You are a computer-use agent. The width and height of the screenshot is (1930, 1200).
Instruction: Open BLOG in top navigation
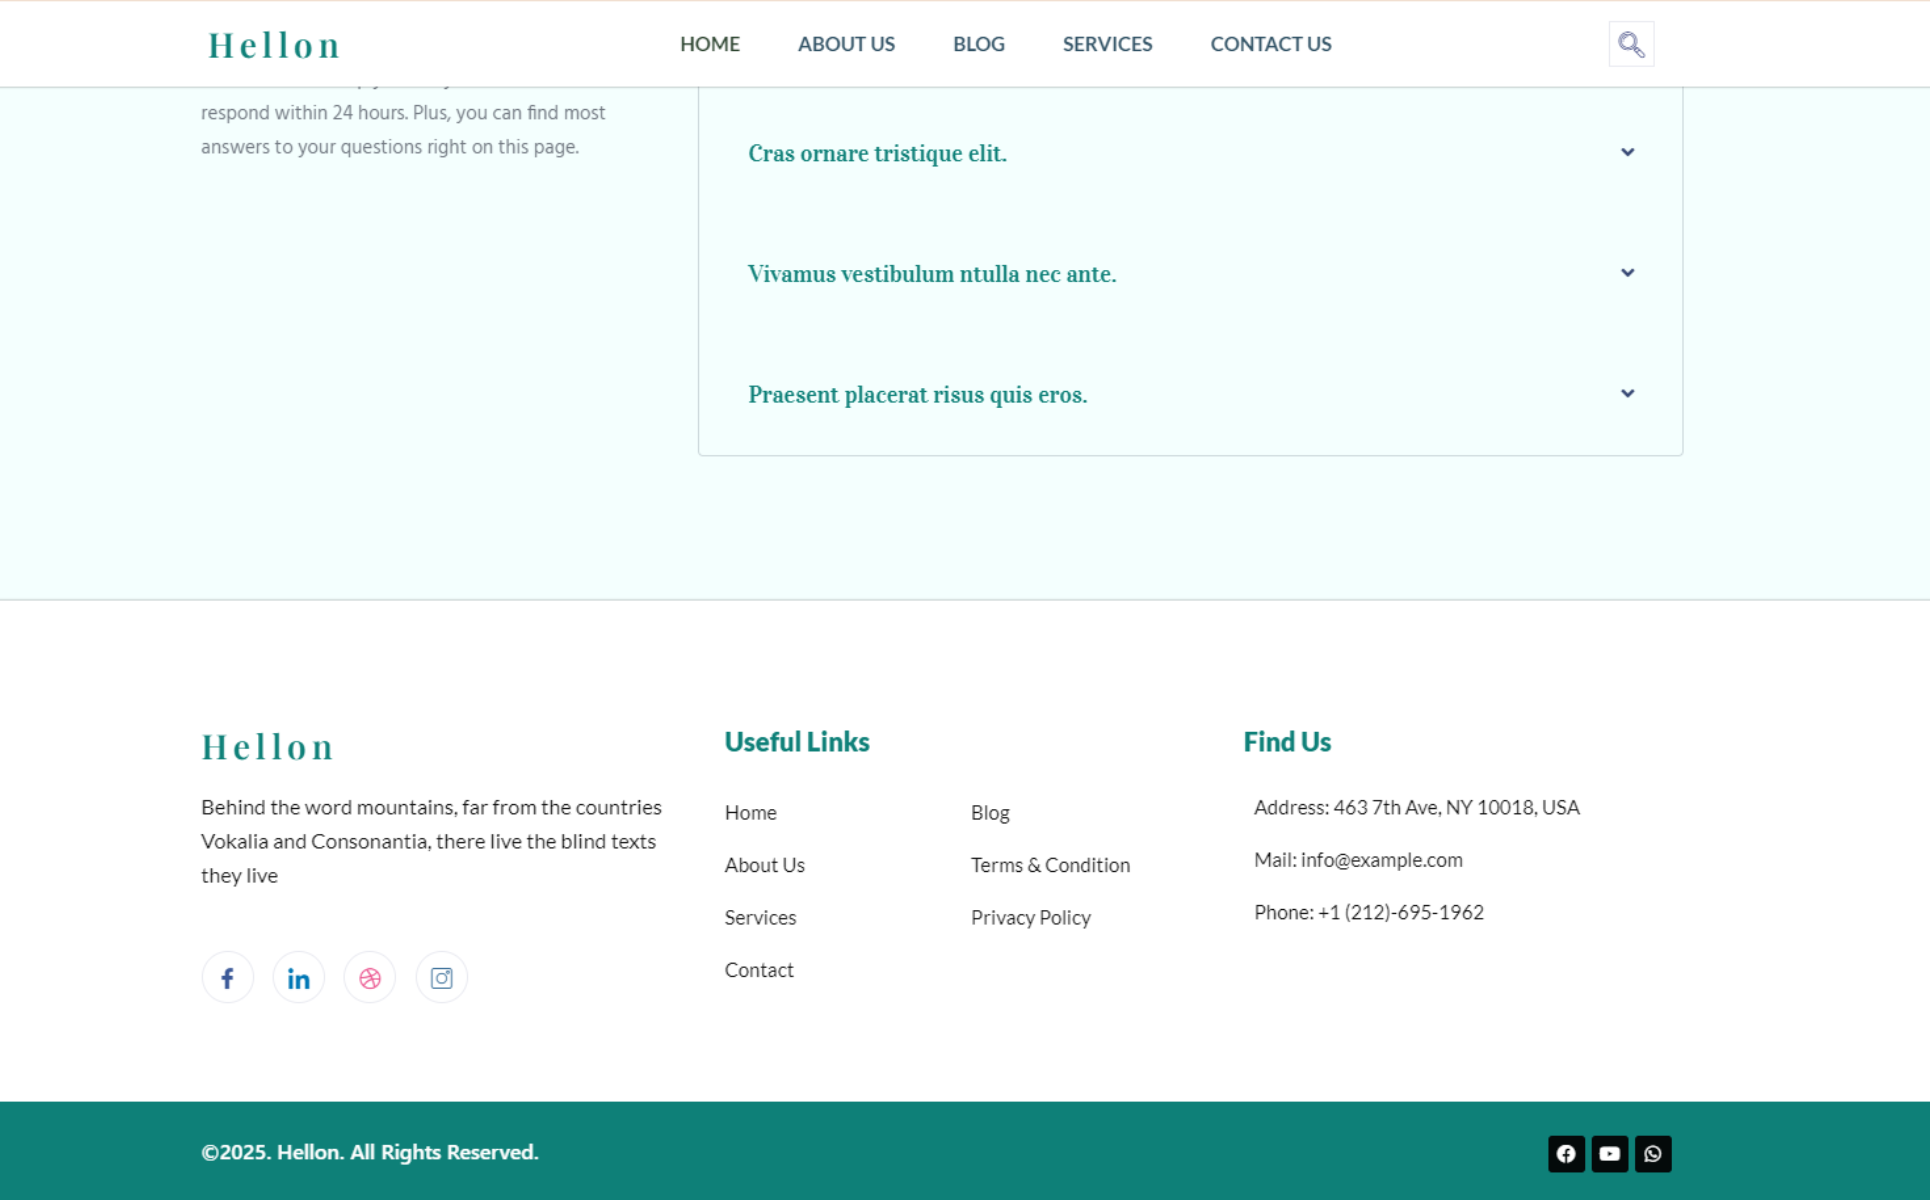[x=978, y=44]
